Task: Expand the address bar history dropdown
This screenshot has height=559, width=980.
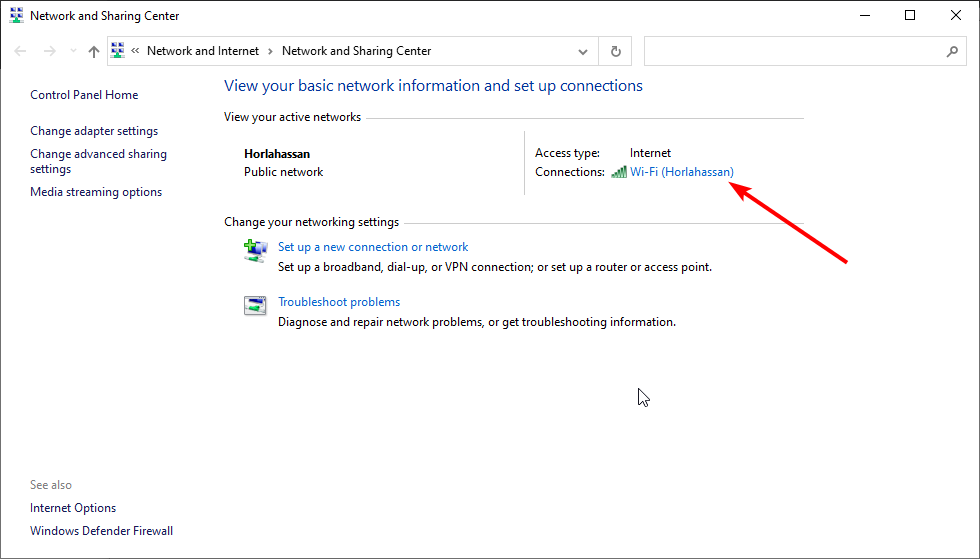Action: [582, 51]
